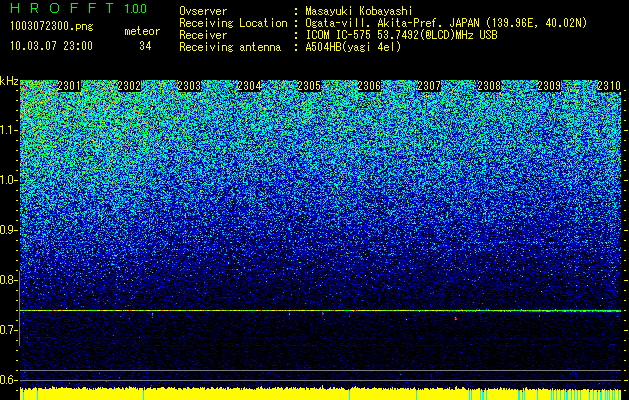Click the Receiver label
Screen dimensions: 629x400
203,35
